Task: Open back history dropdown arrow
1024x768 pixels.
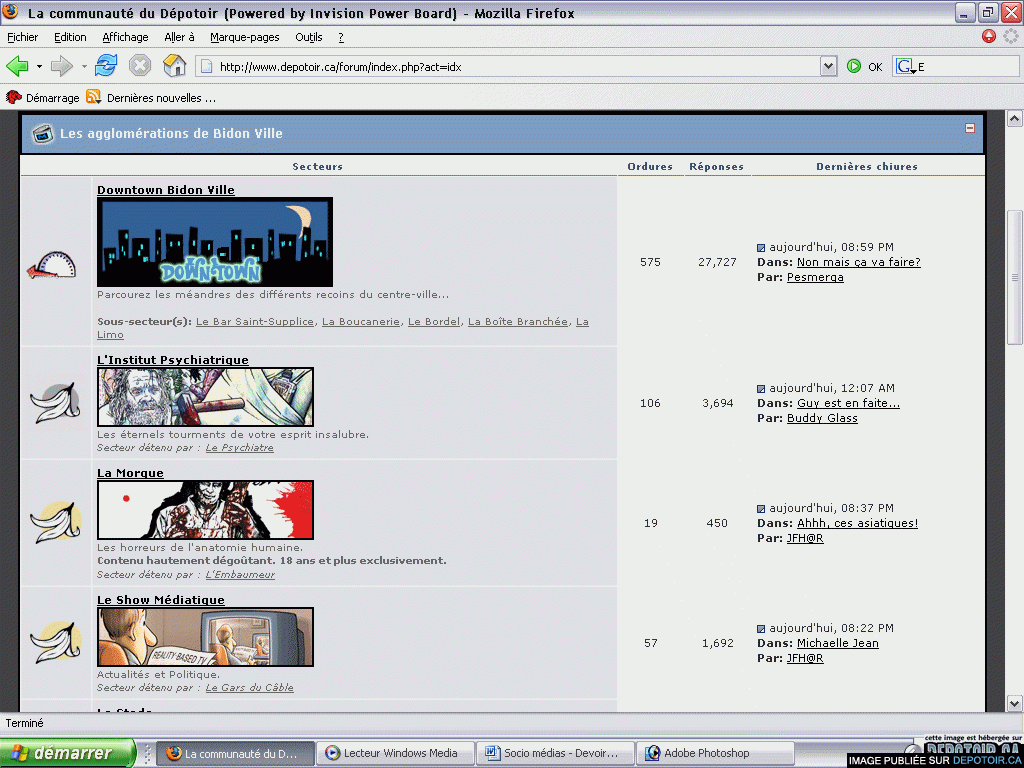Action: coord(39,67)
